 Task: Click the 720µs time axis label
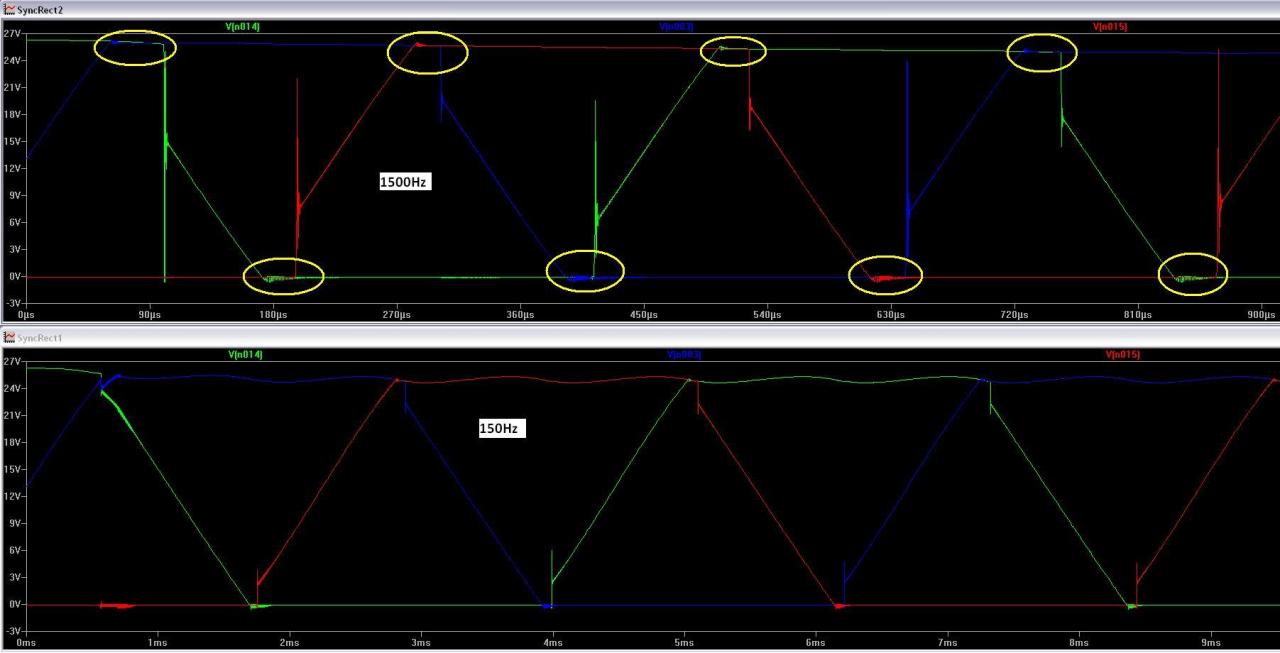pyautogui.click(x=1014, y=315)
